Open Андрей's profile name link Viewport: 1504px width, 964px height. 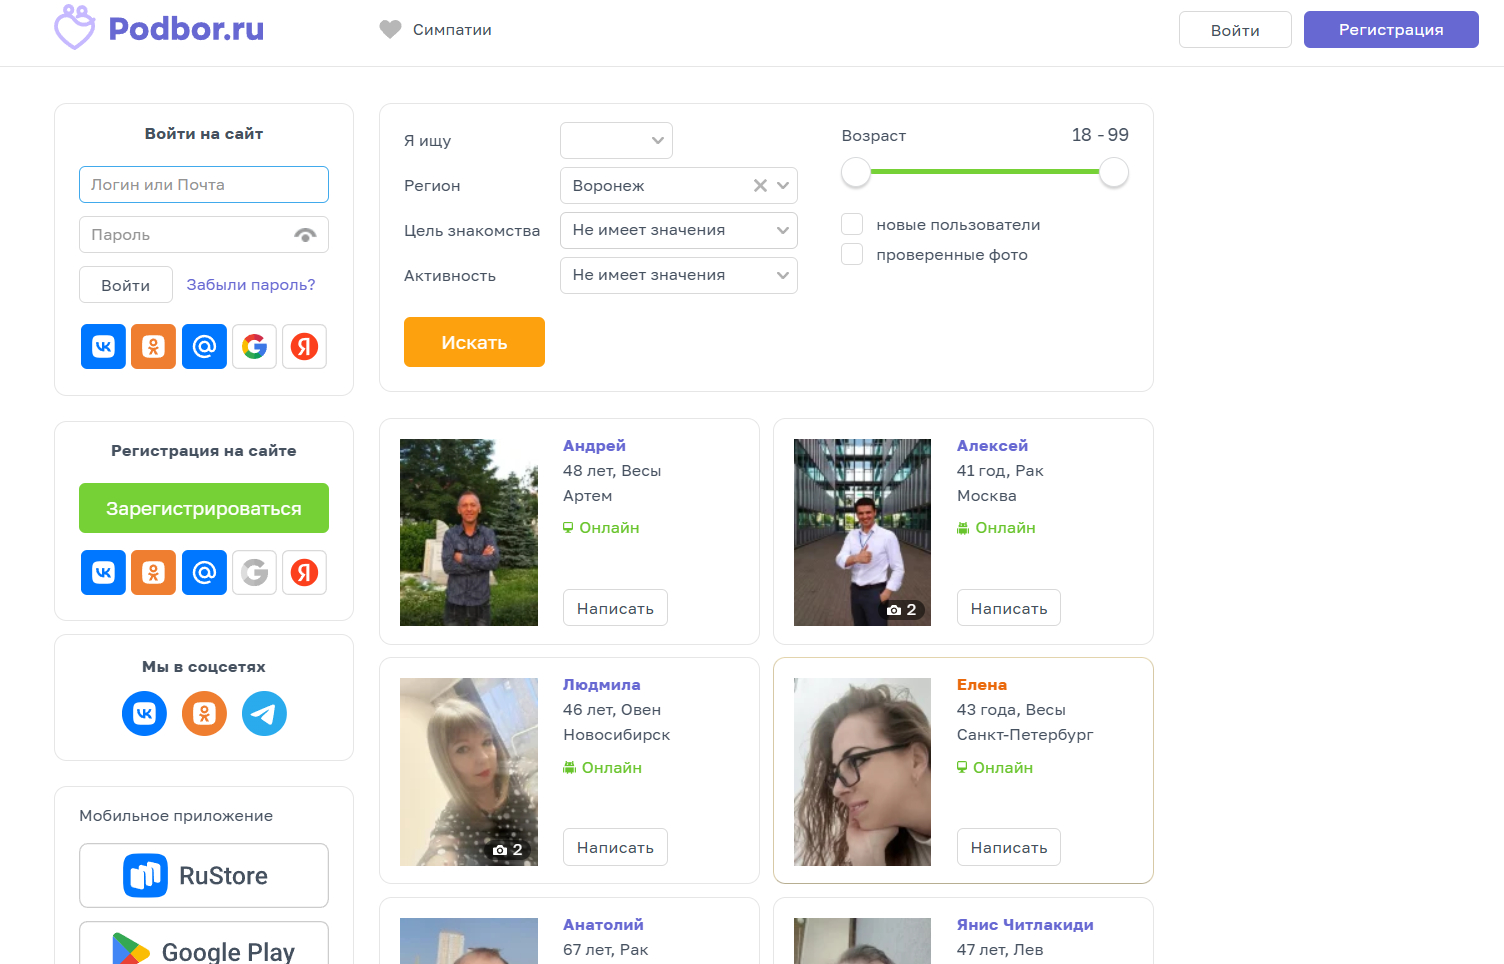pyautogui.click(x=594, y=446)
